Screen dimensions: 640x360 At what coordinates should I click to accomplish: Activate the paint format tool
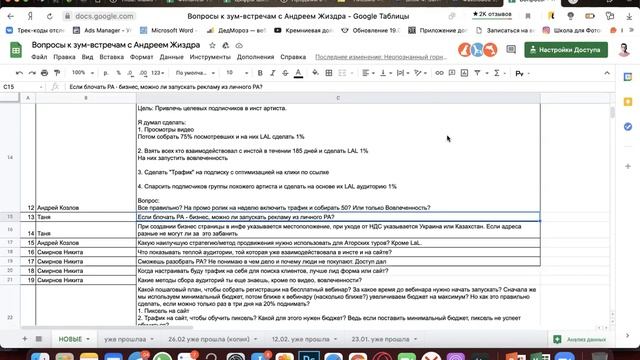[57, 73]
